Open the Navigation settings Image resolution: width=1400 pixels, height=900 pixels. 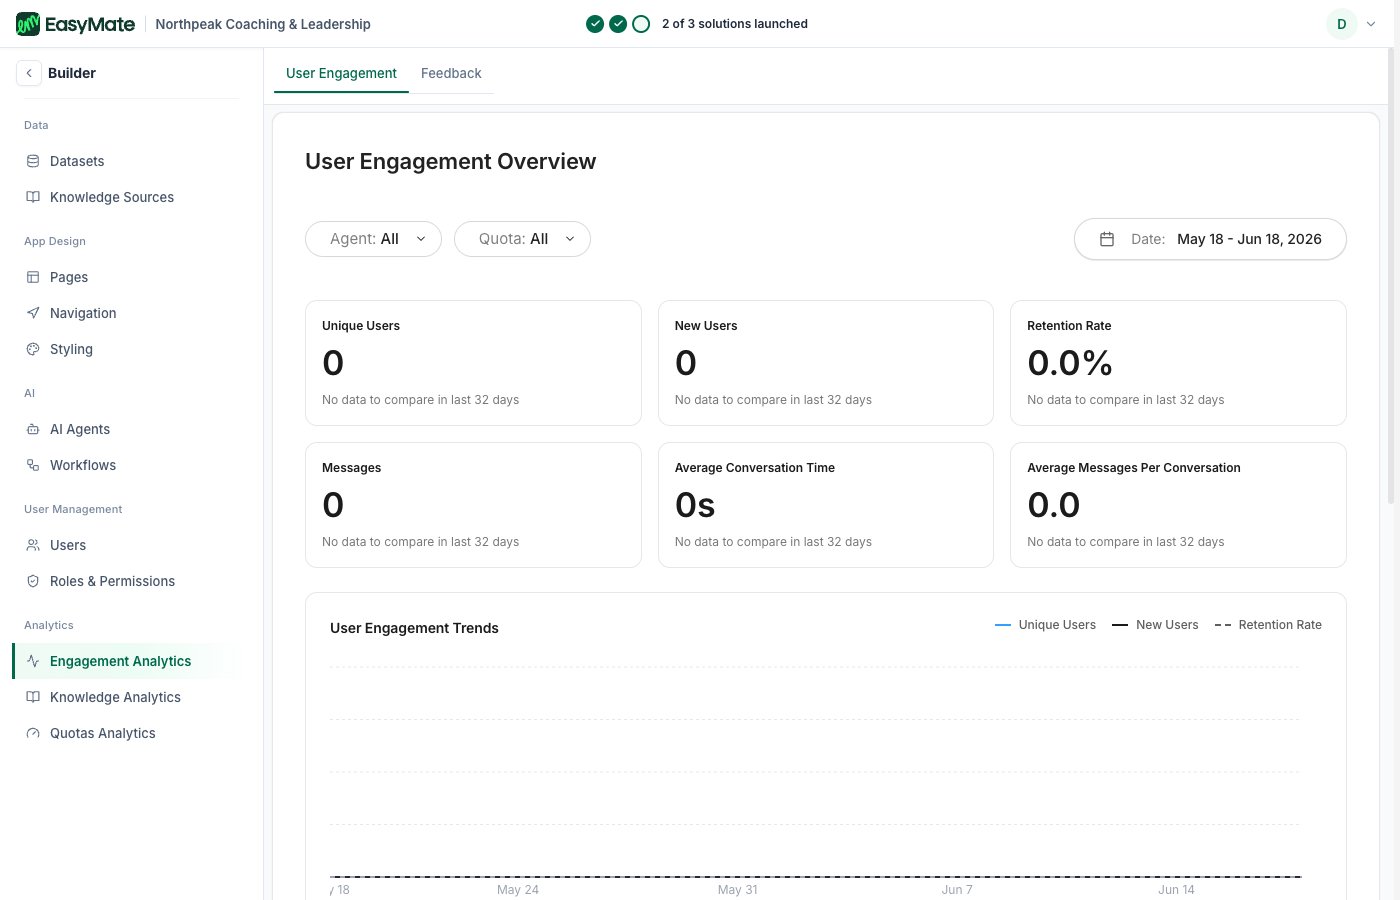tap(126, 313)
